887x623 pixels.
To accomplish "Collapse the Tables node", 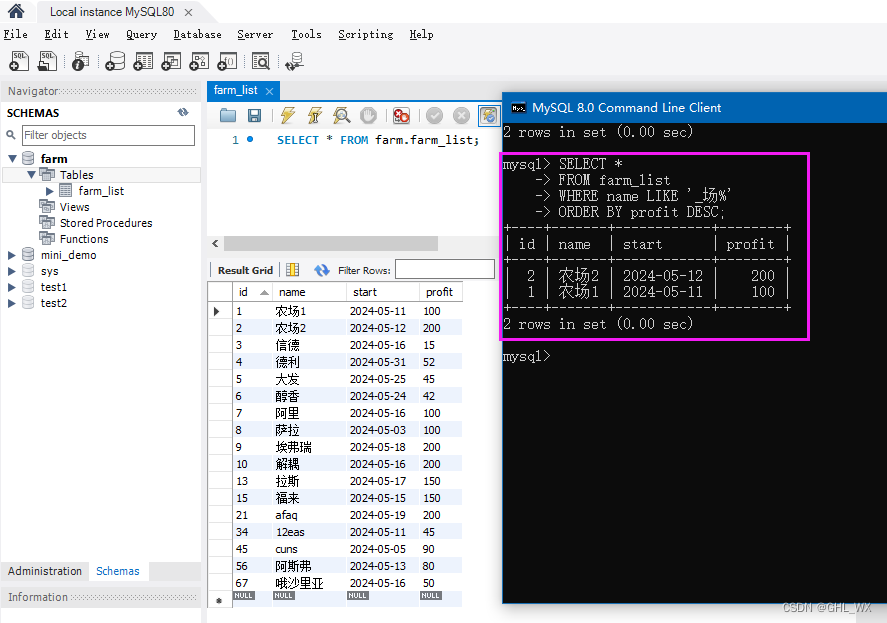I will 32,175.
